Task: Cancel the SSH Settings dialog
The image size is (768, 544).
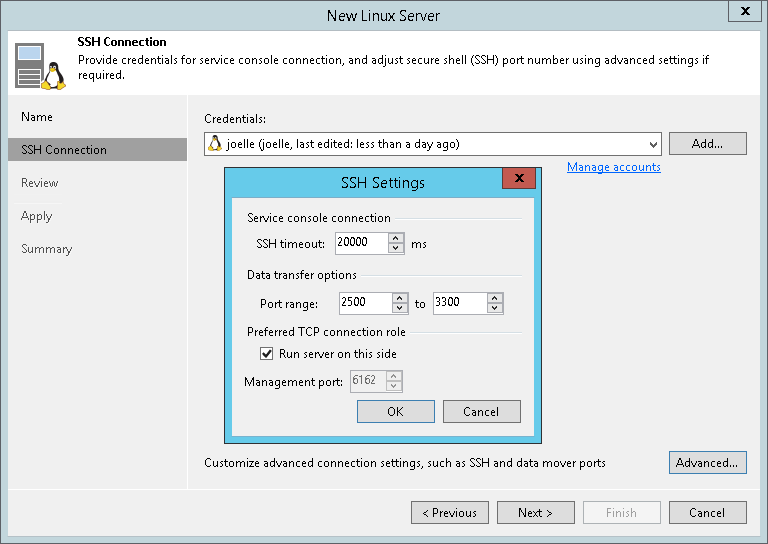Action: tap(481, 411)
